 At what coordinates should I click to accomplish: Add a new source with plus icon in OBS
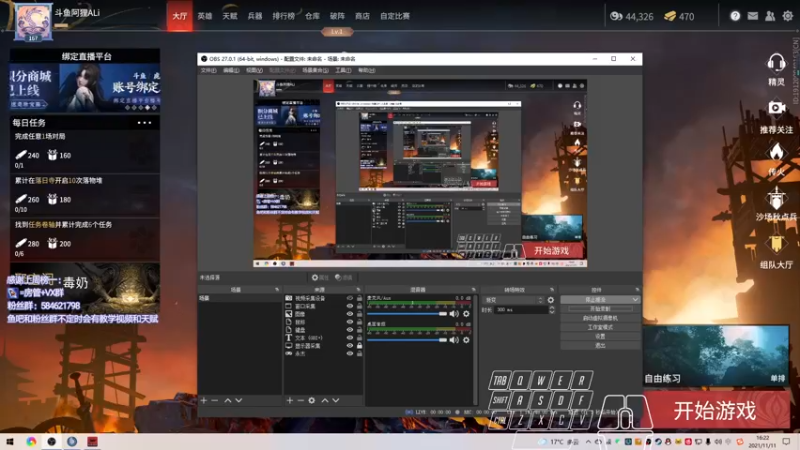[289, 401]
